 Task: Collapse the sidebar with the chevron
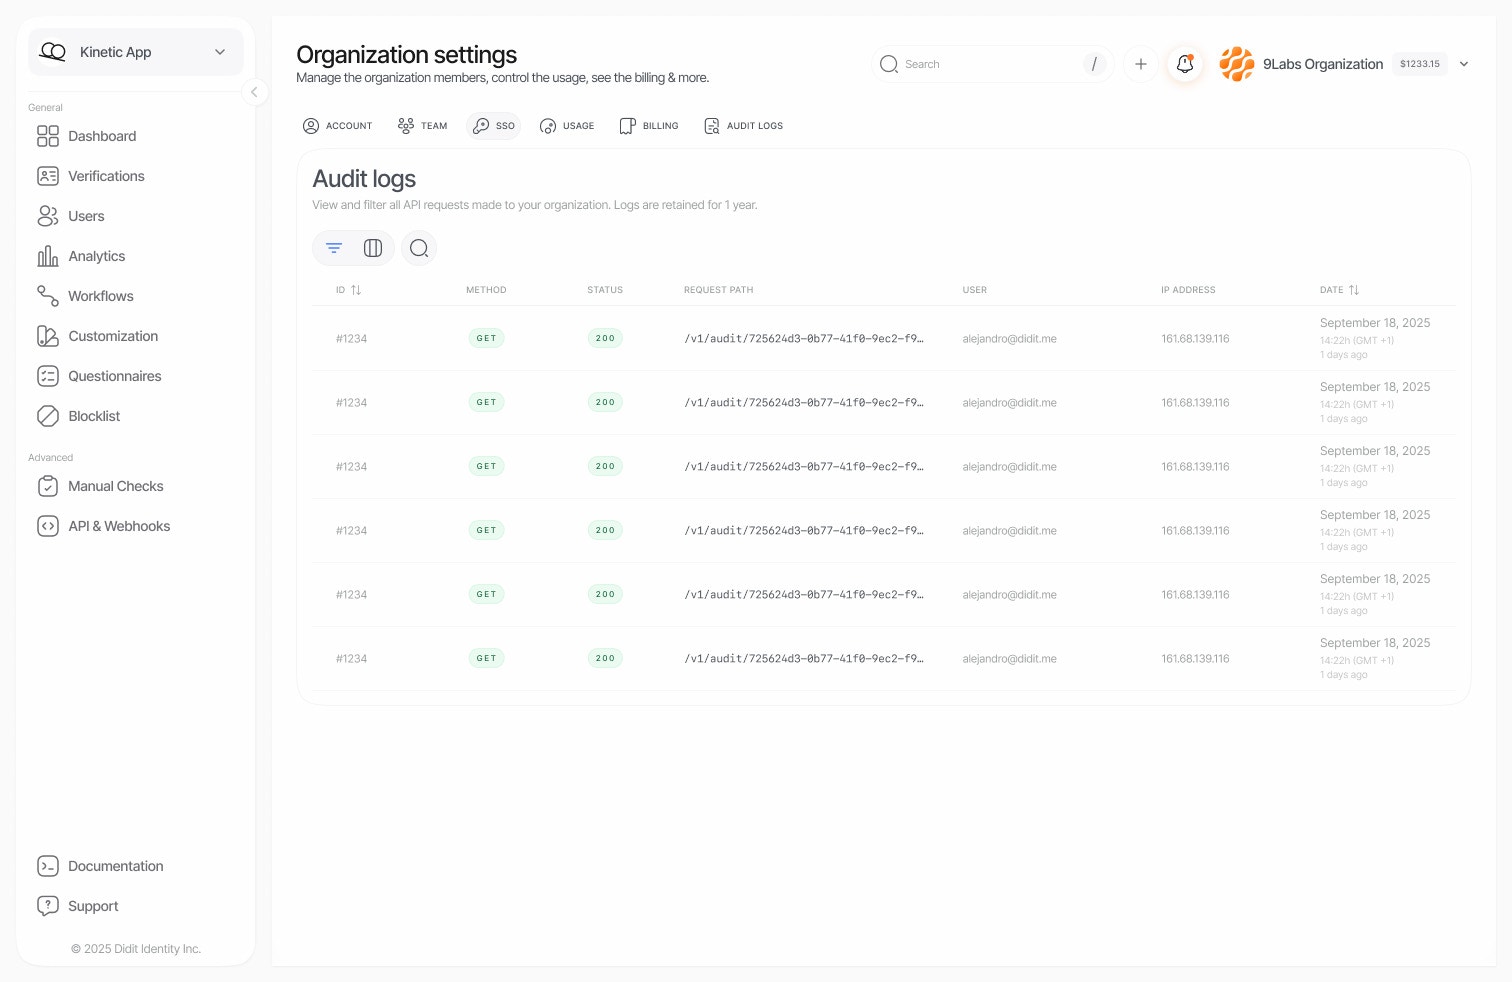(255, 92)
